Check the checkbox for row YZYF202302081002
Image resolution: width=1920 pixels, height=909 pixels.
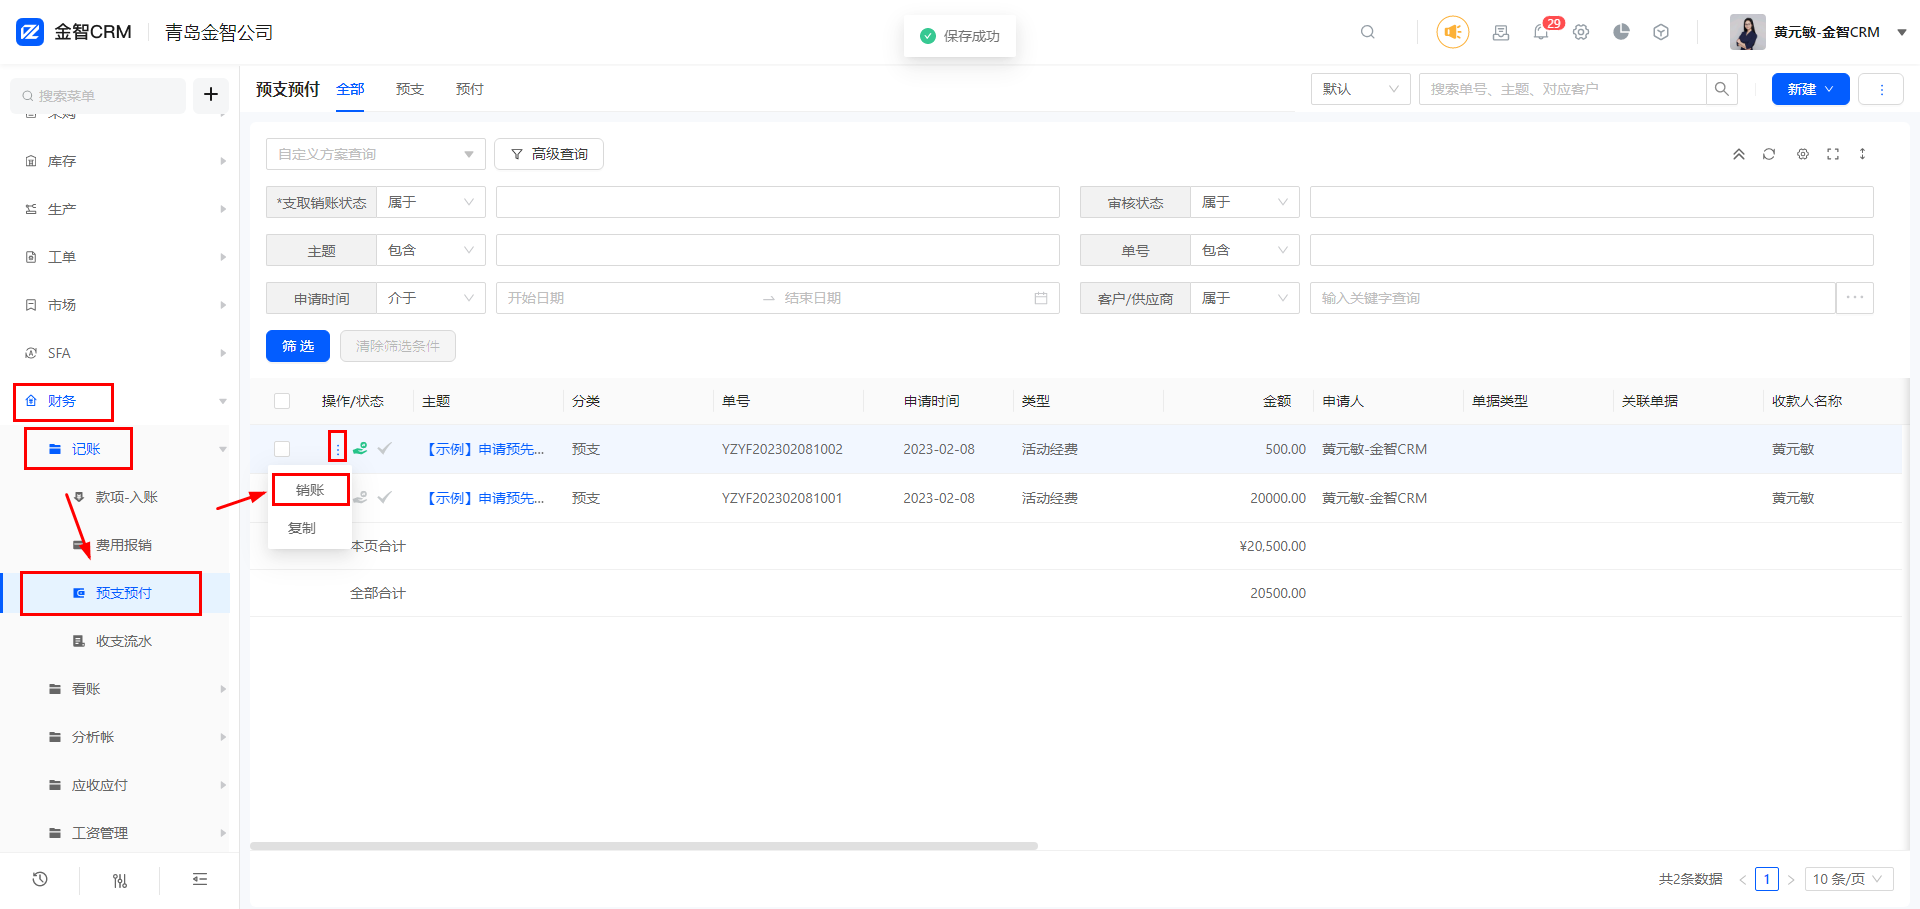[282, 449]
